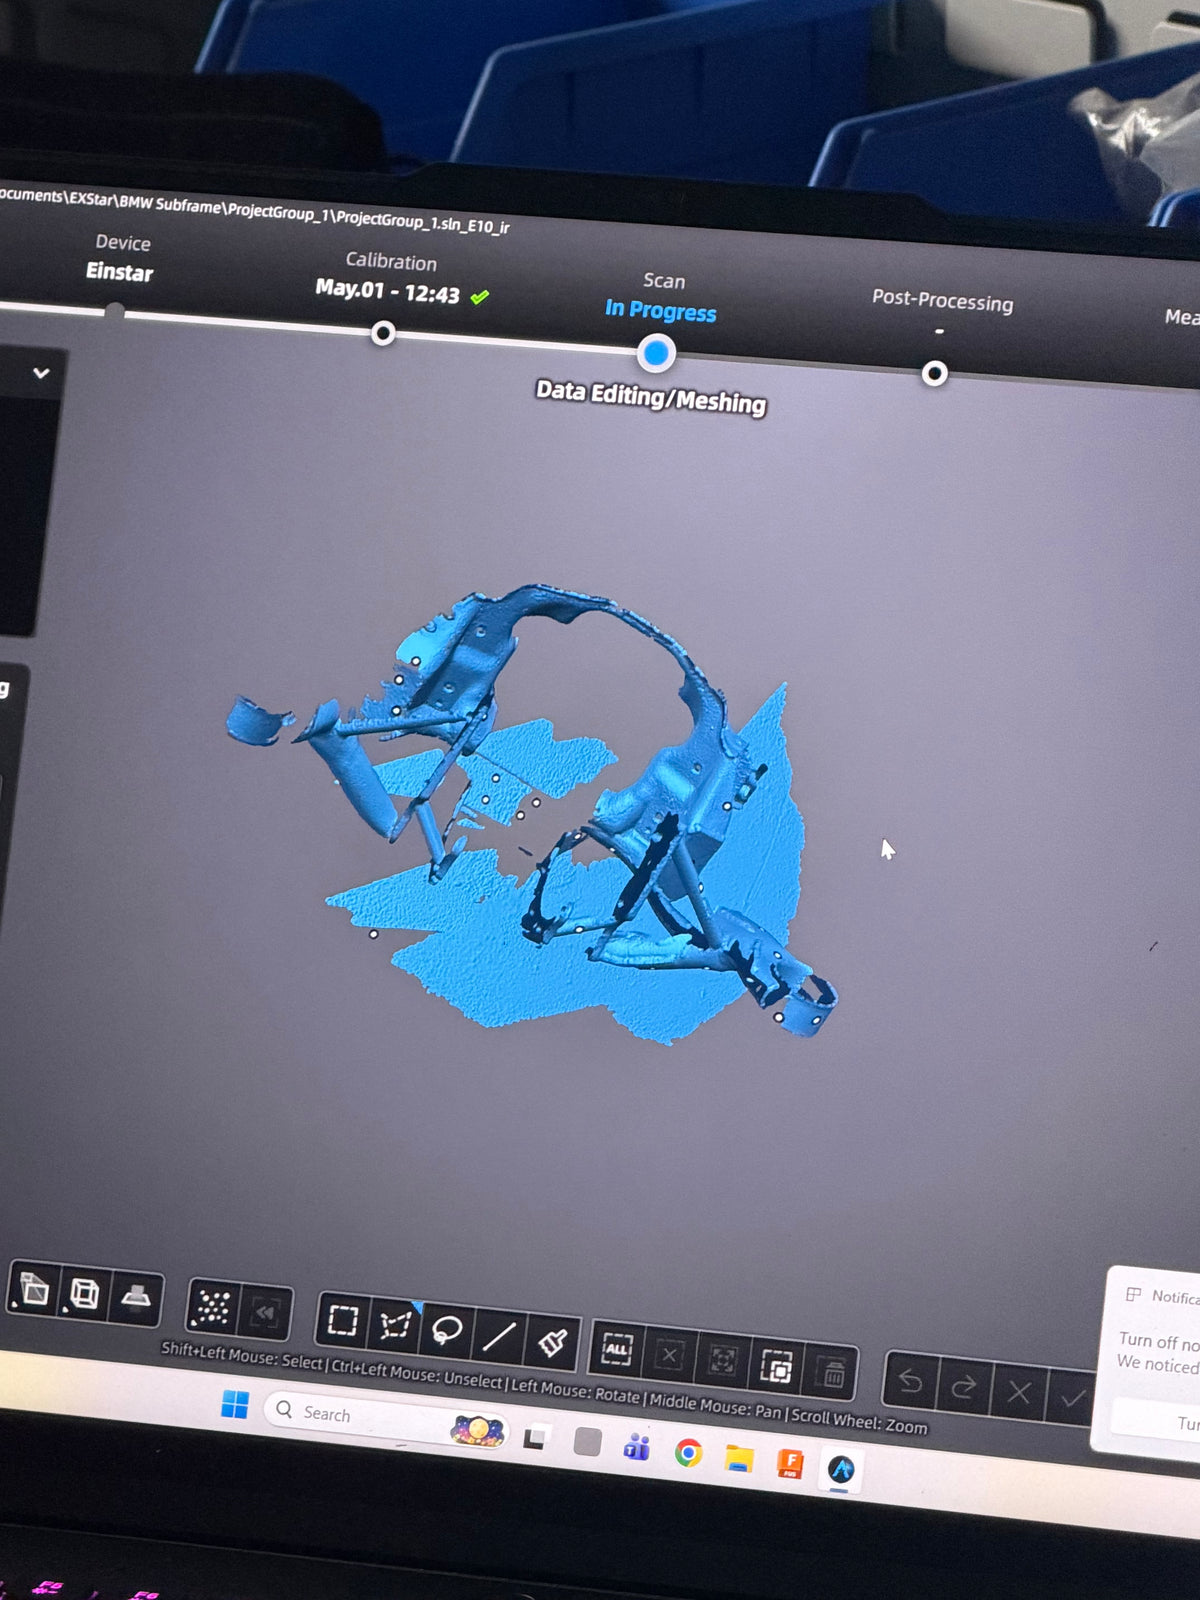
Task: Pick the line selection tool
Action: point(498,1335)
